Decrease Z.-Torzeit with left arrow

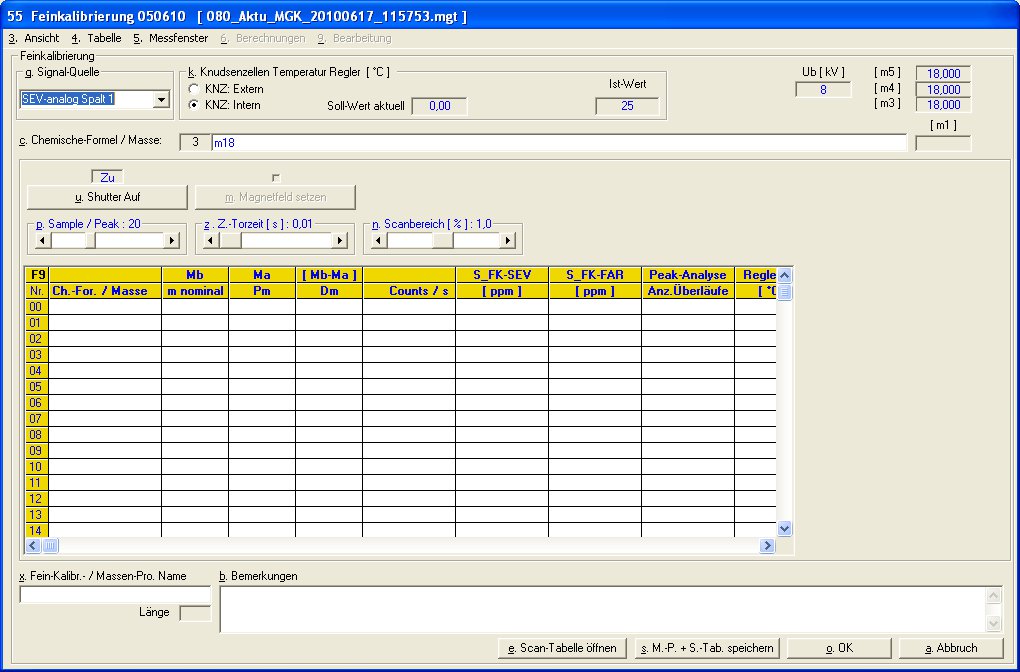[211, 241]
